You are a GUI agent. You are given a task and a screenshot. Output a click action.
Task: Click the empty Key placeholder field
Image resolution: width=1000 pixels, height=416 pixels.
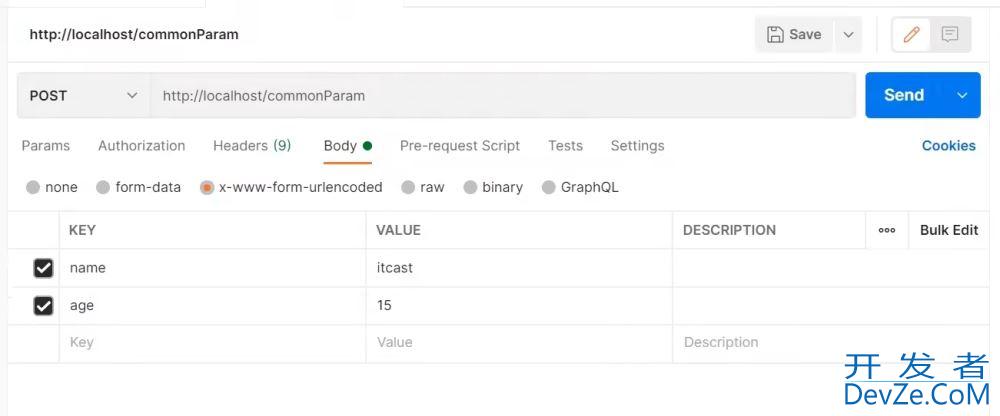pos(213,344)
